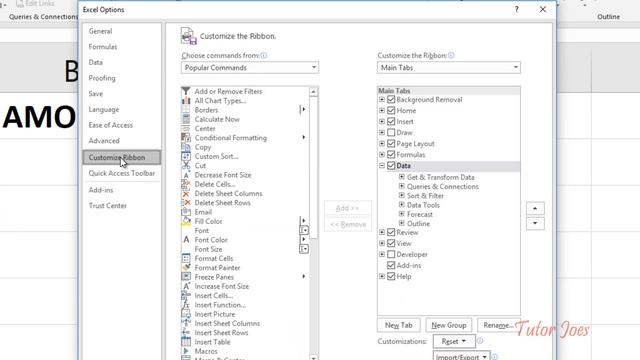
Task: Click the New Tab button
Action: (398, 325)
